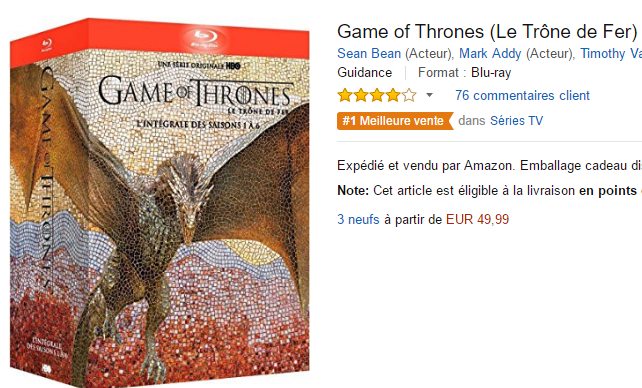Click the small Blu-ray logo on the box spine

point(46,44)
